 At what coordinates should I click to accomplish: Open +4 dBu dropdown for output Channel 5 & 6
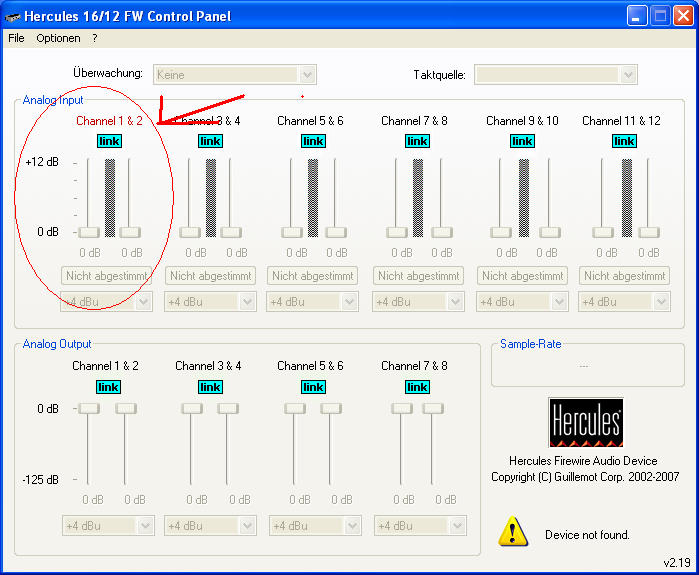pyautogui.click(x=315, y=526)
